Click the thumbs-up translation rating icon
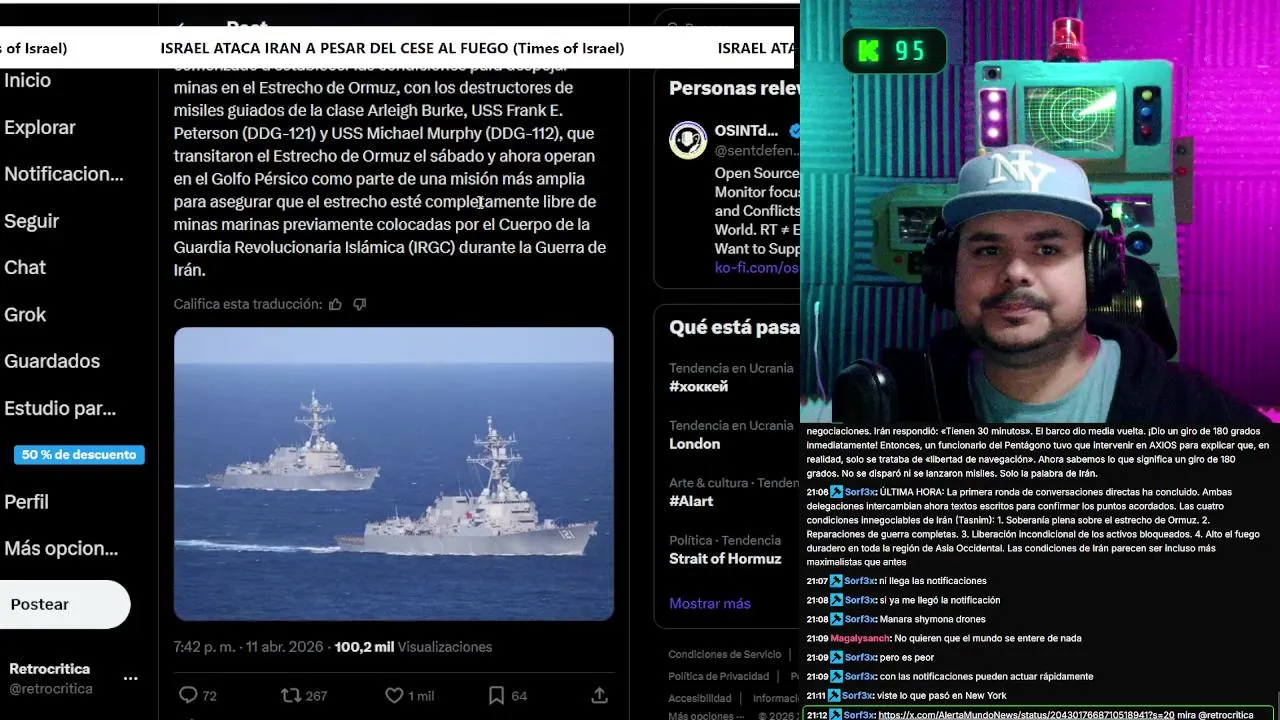The width and height of the screenshot is (1280, 720). click(x=335, y=304)
